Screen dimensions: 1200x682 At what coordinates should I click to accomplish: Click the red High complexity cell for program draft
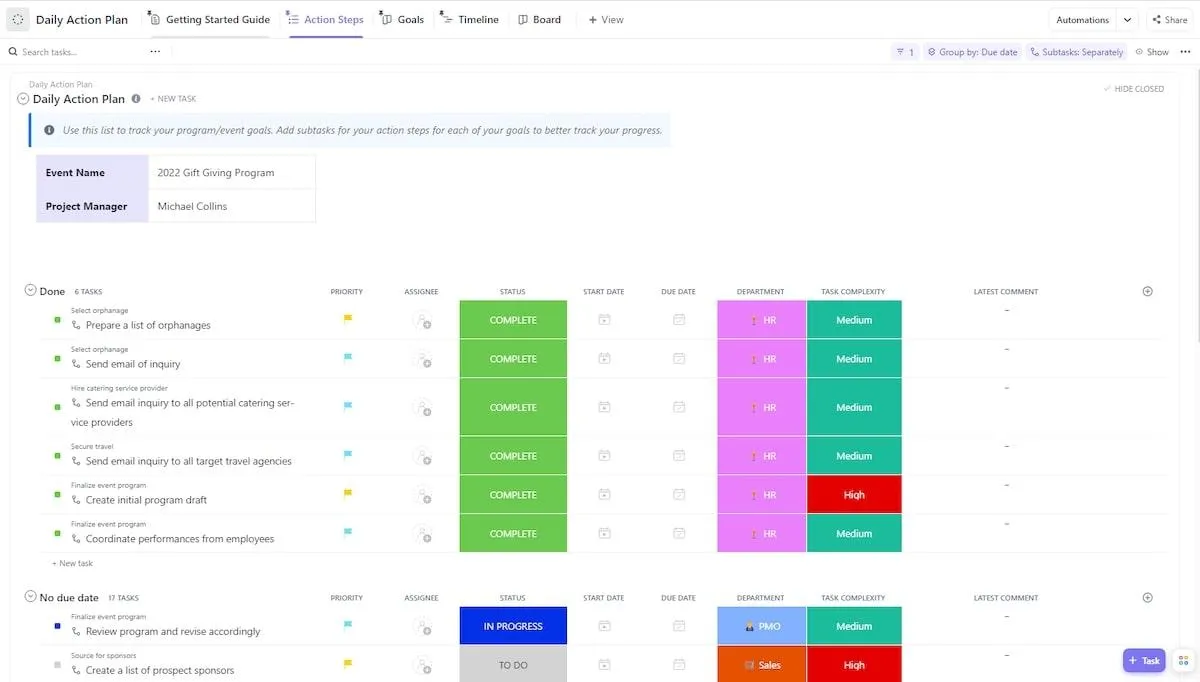click(854, 495)
